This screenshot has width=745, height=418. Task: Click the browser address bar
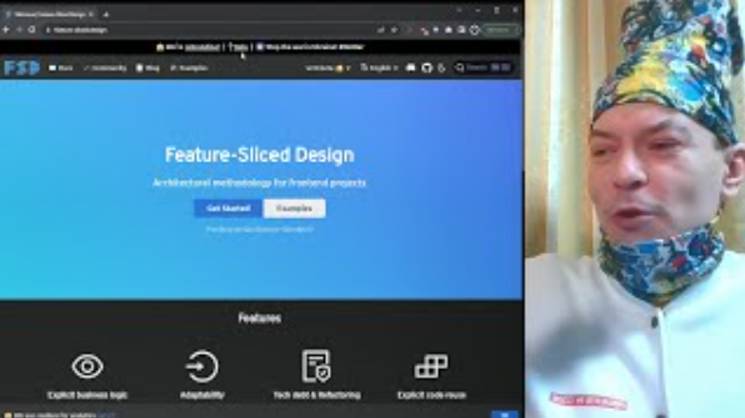point(209,29)
